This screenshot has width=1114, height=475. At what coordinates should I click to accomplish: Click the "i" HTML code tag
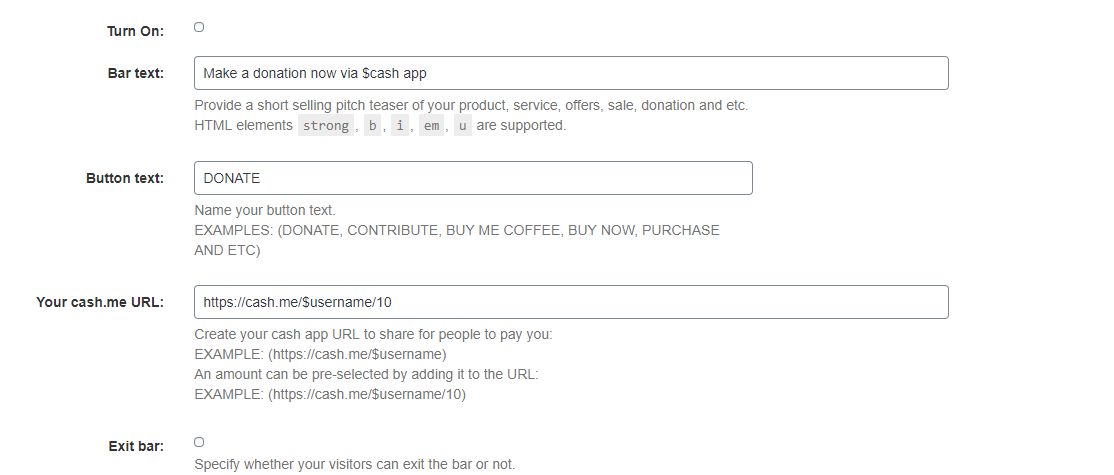coord(400,126)
